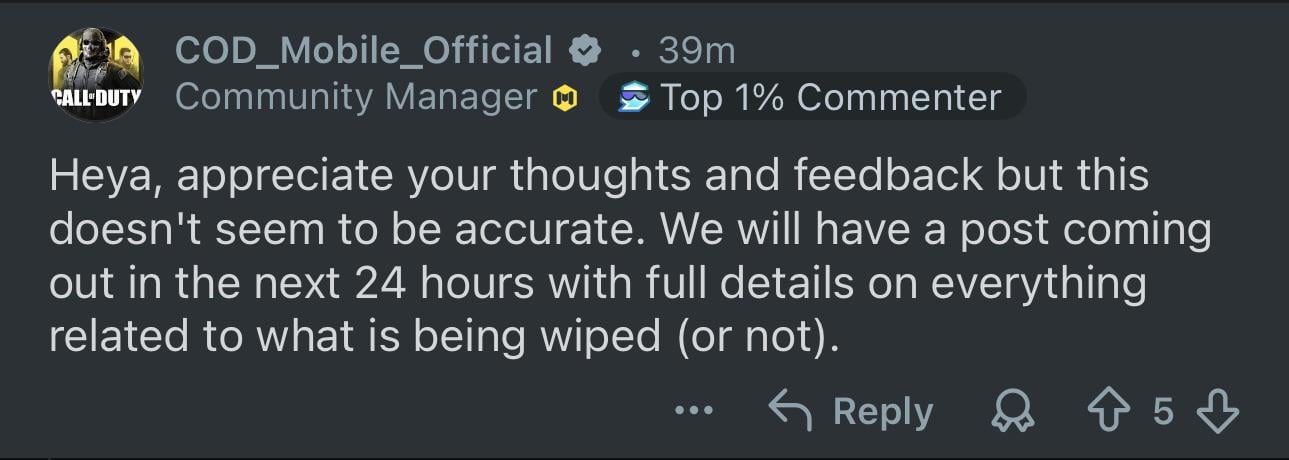Viewport: 1289px width, 460px height.
Task: Click the curved reply arrow icon
Action: coord(790,410)
